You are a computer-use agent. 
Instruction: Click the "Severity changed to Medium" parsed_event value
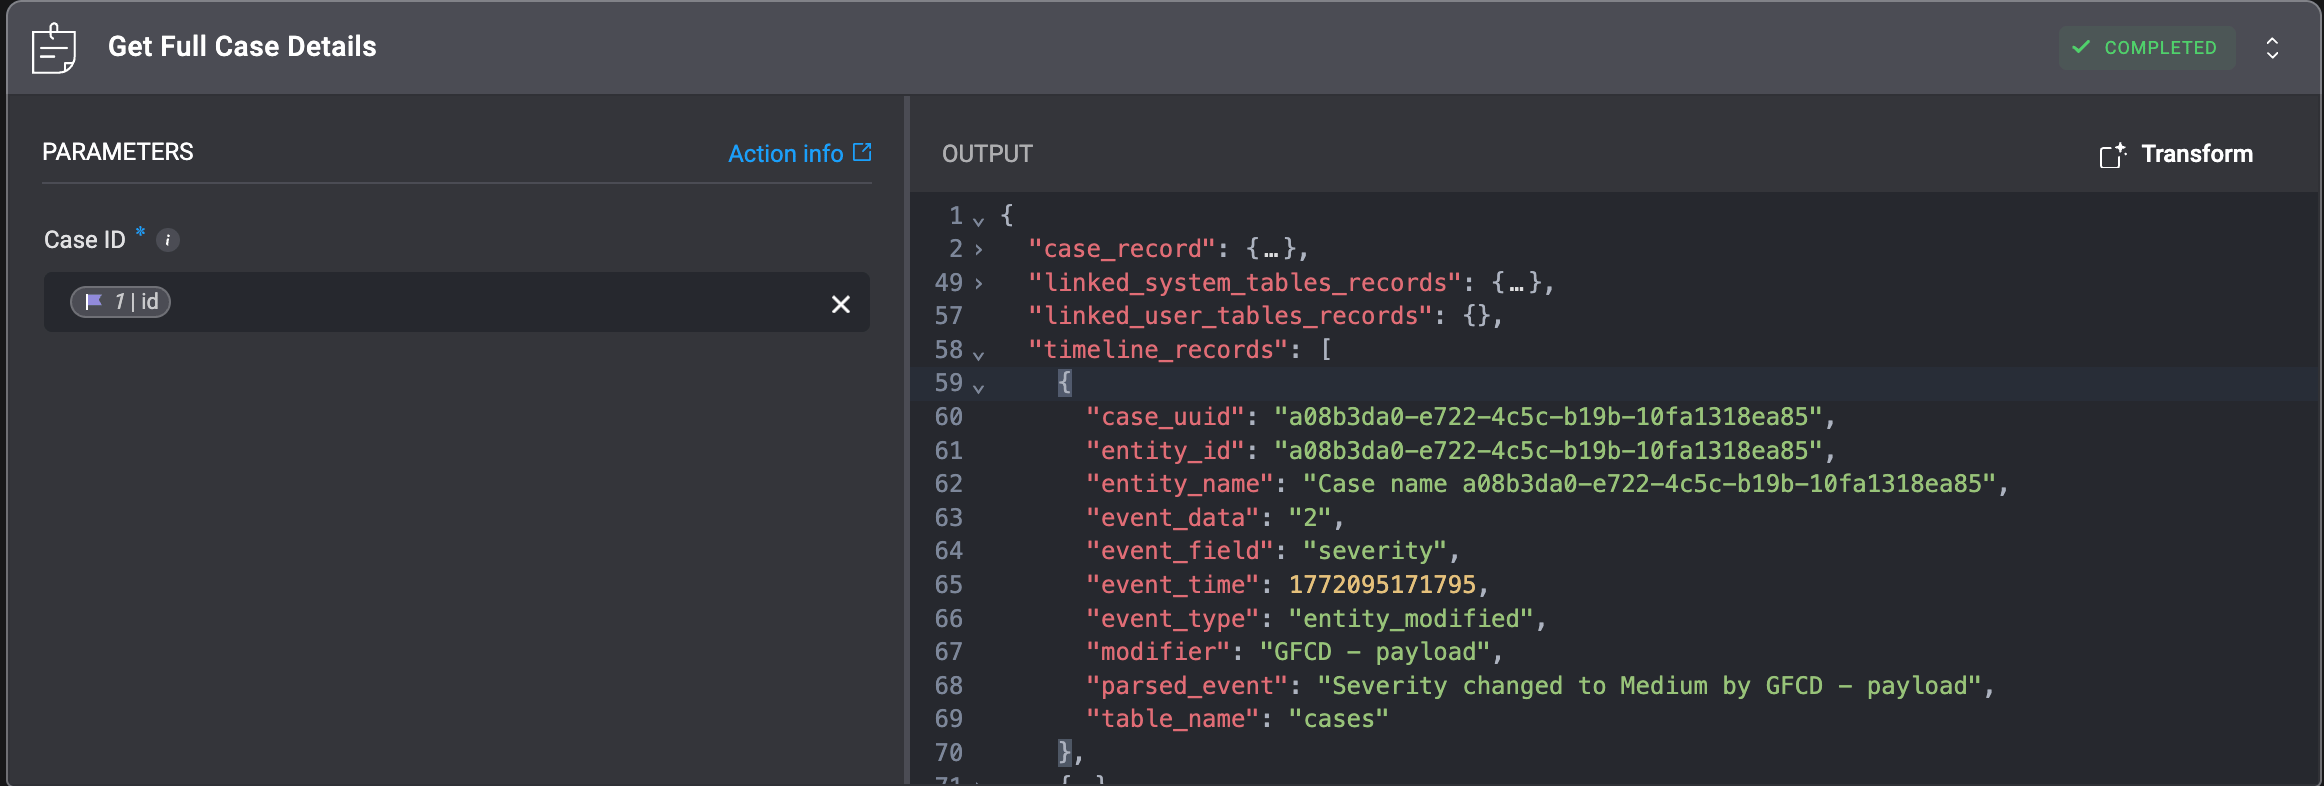(1649, 686)
